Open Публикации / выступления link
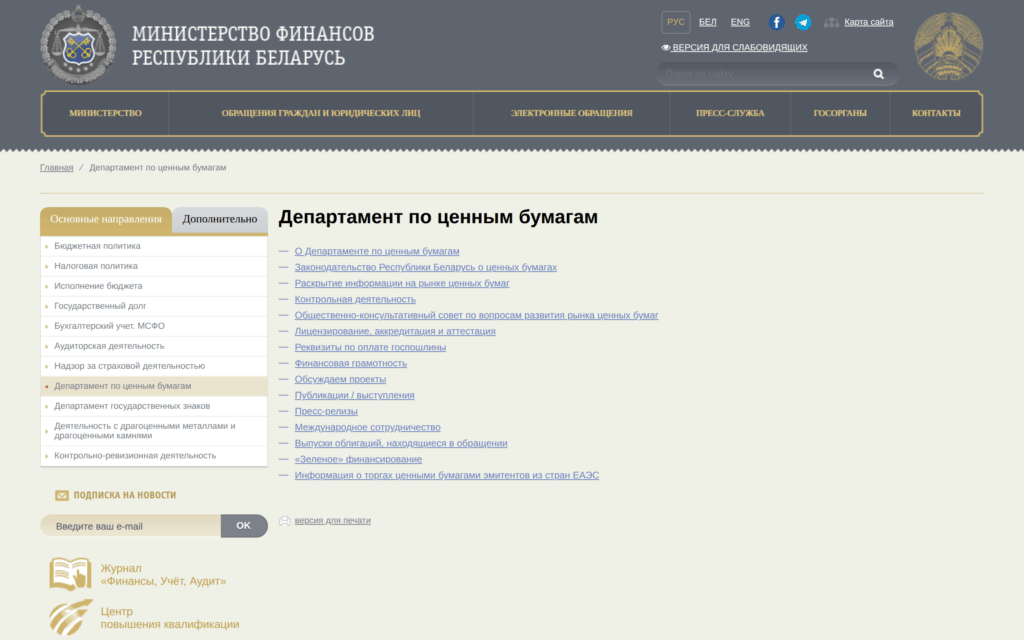 pyautogui.click(x=355, y=396)
